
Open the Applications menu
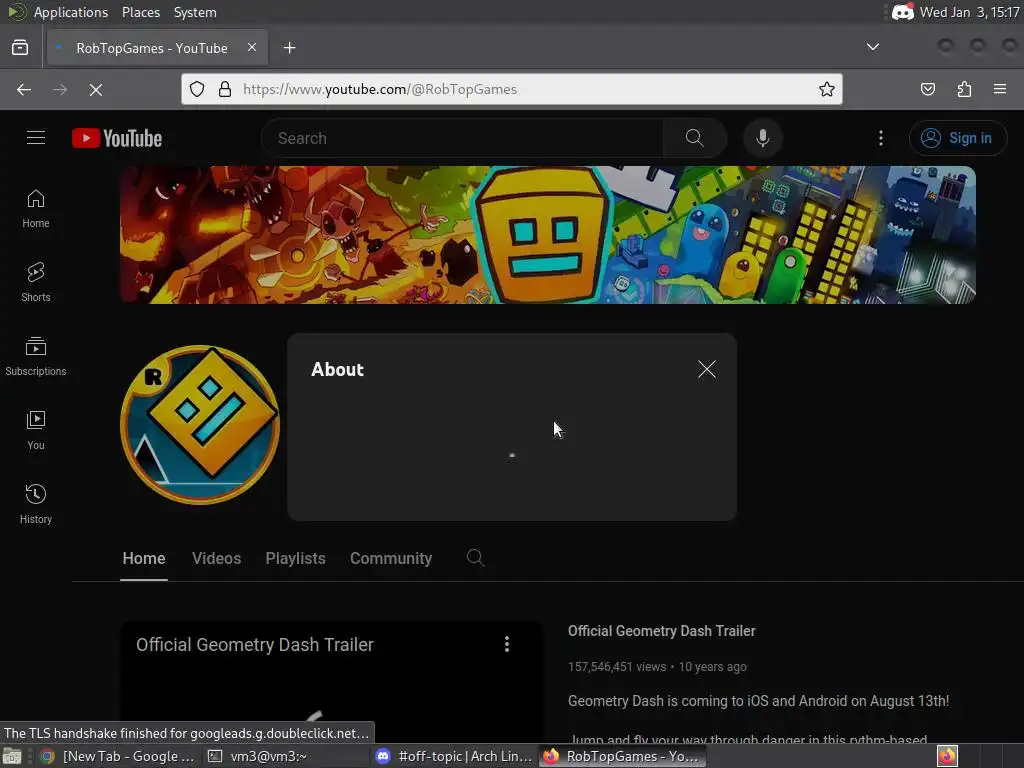(x=71, y=12)
